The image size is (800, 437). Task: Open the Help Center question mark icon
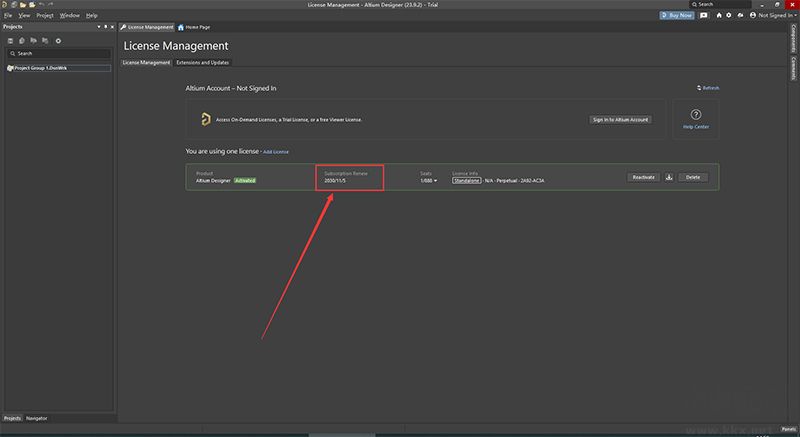click(x=695, y=117)
